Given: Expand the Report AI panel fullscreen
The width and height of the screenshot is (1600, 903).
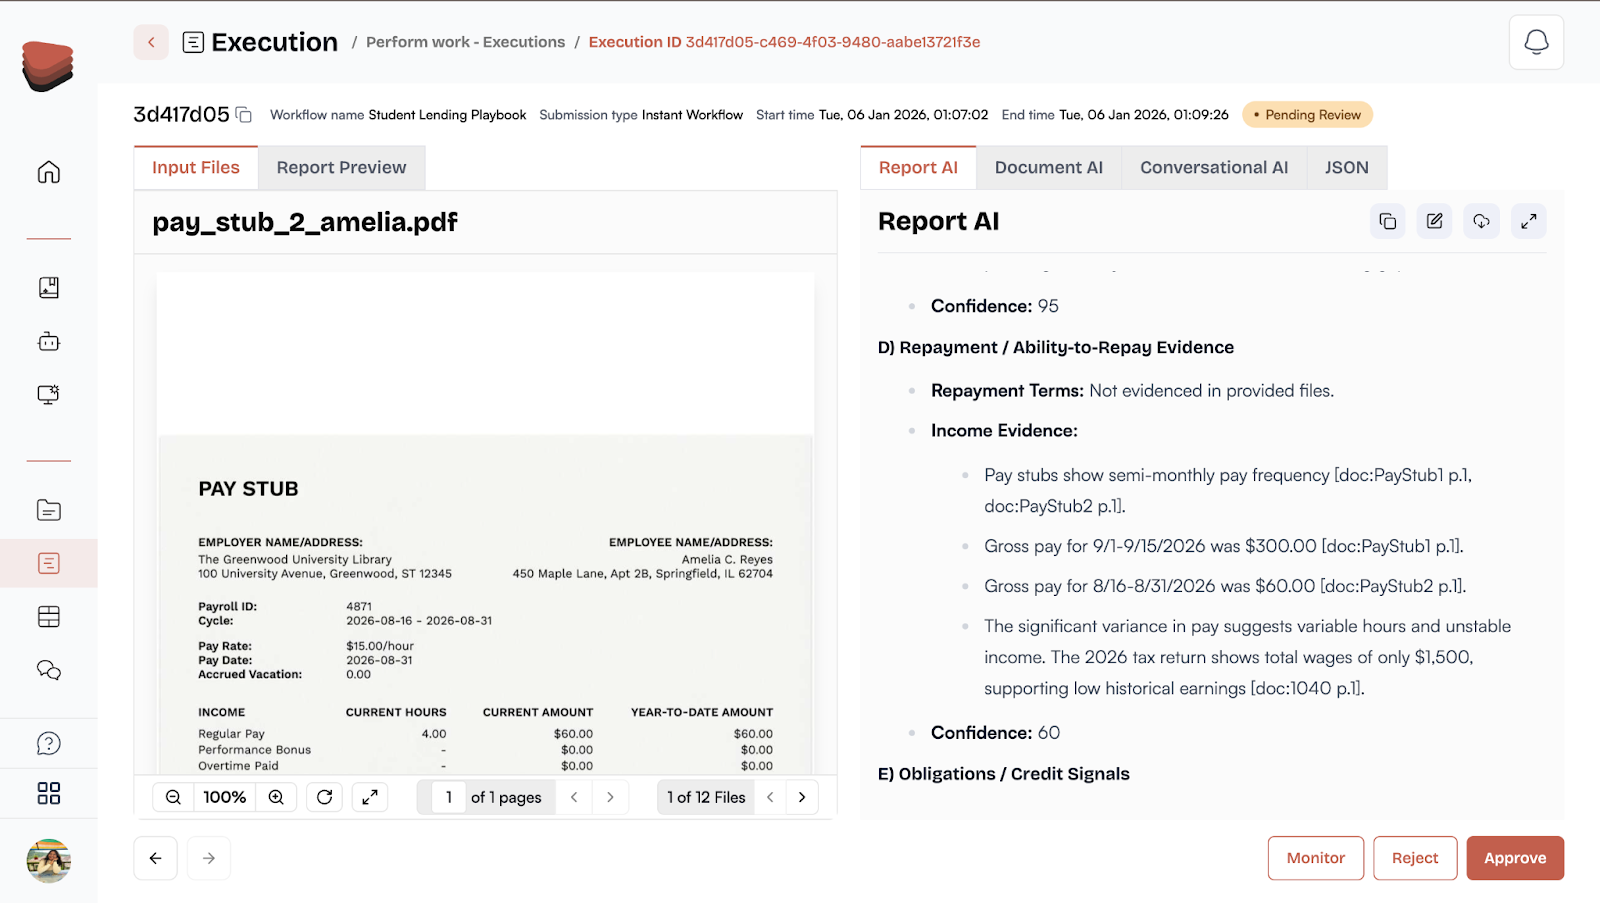Looking at the screenshot, I should (x=1529, y=221).
